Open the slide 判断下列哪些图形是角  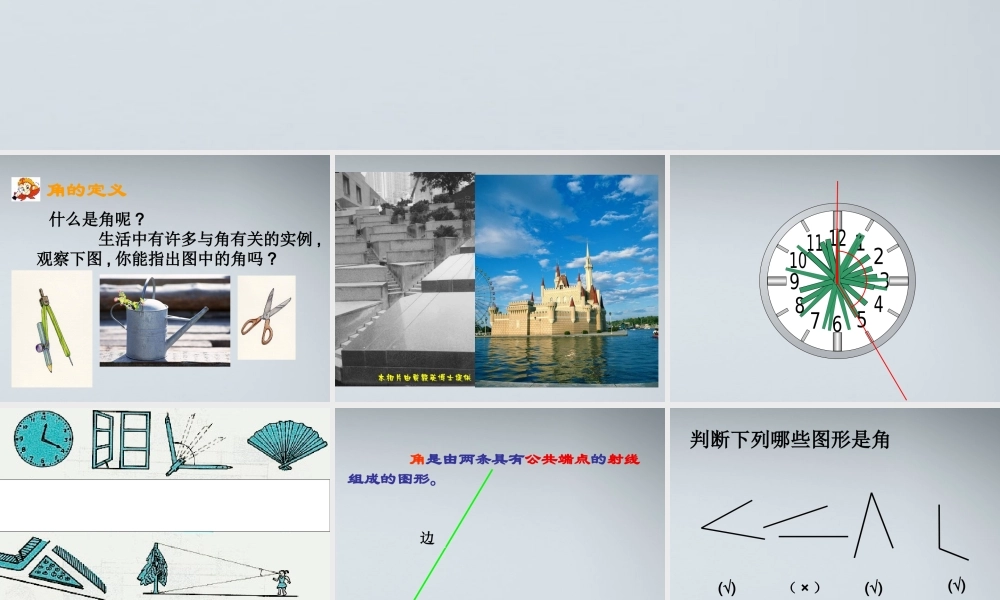tap(835, 504)
